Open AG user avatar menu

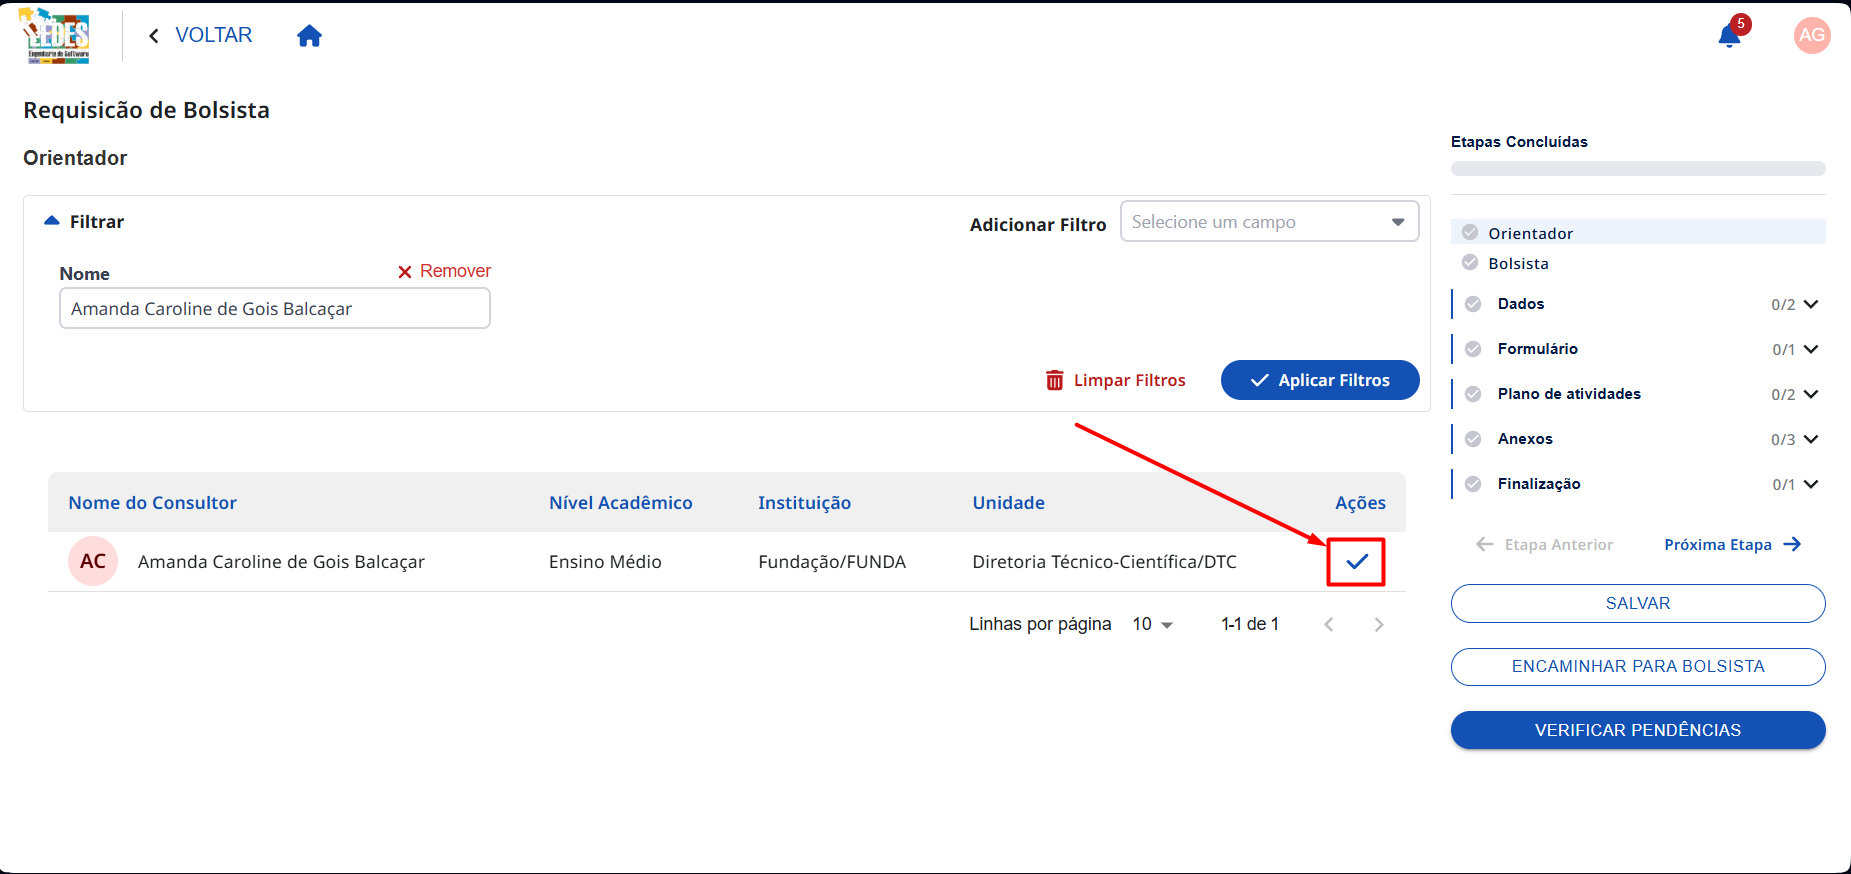point(1812,35)
